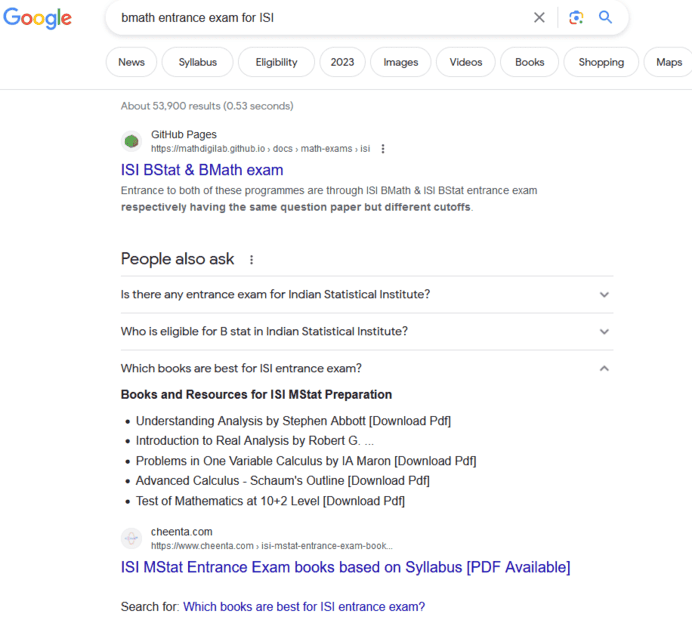This screenshot has width=692, height=620.
Task: Expand the B stat eligibility question
Action: (604, 332)
